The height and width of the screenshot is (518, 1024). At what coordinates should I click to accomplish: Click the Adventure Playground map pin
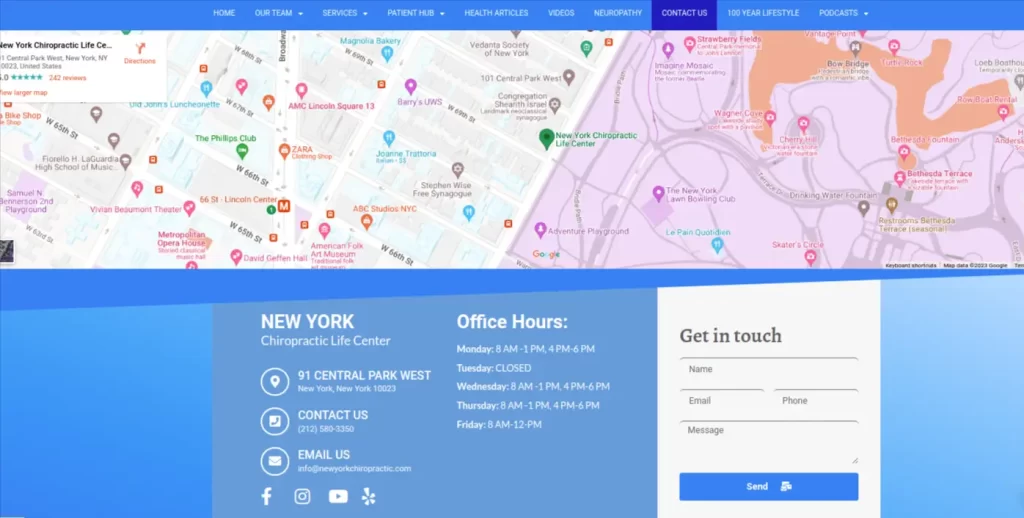pos(540,230)
